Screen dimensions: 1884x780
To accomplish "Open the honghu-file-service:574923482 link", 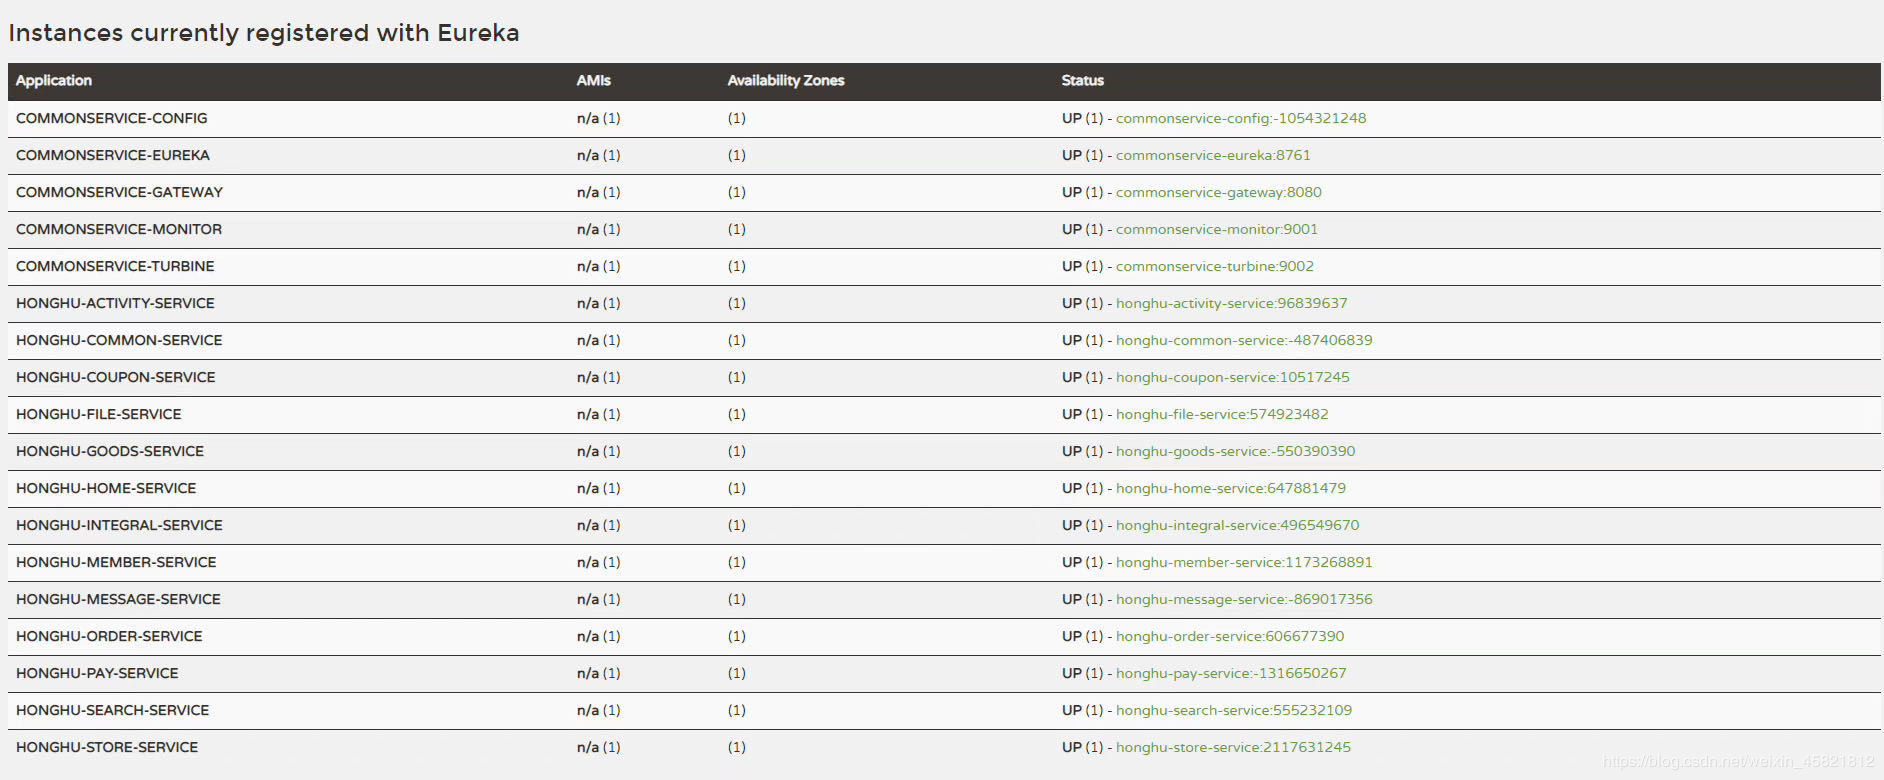I will click(1222, 414).
